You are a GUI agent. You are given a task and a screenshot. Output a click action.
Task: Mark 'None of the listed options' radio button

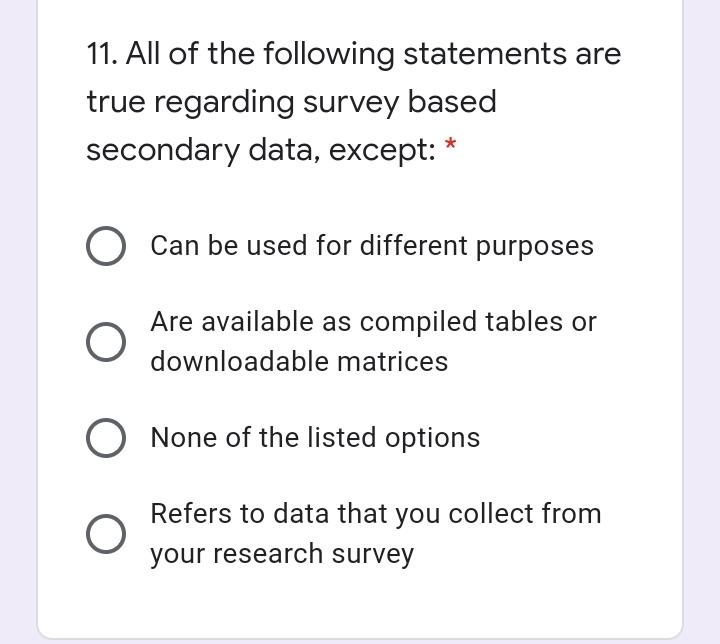point(106,438)
